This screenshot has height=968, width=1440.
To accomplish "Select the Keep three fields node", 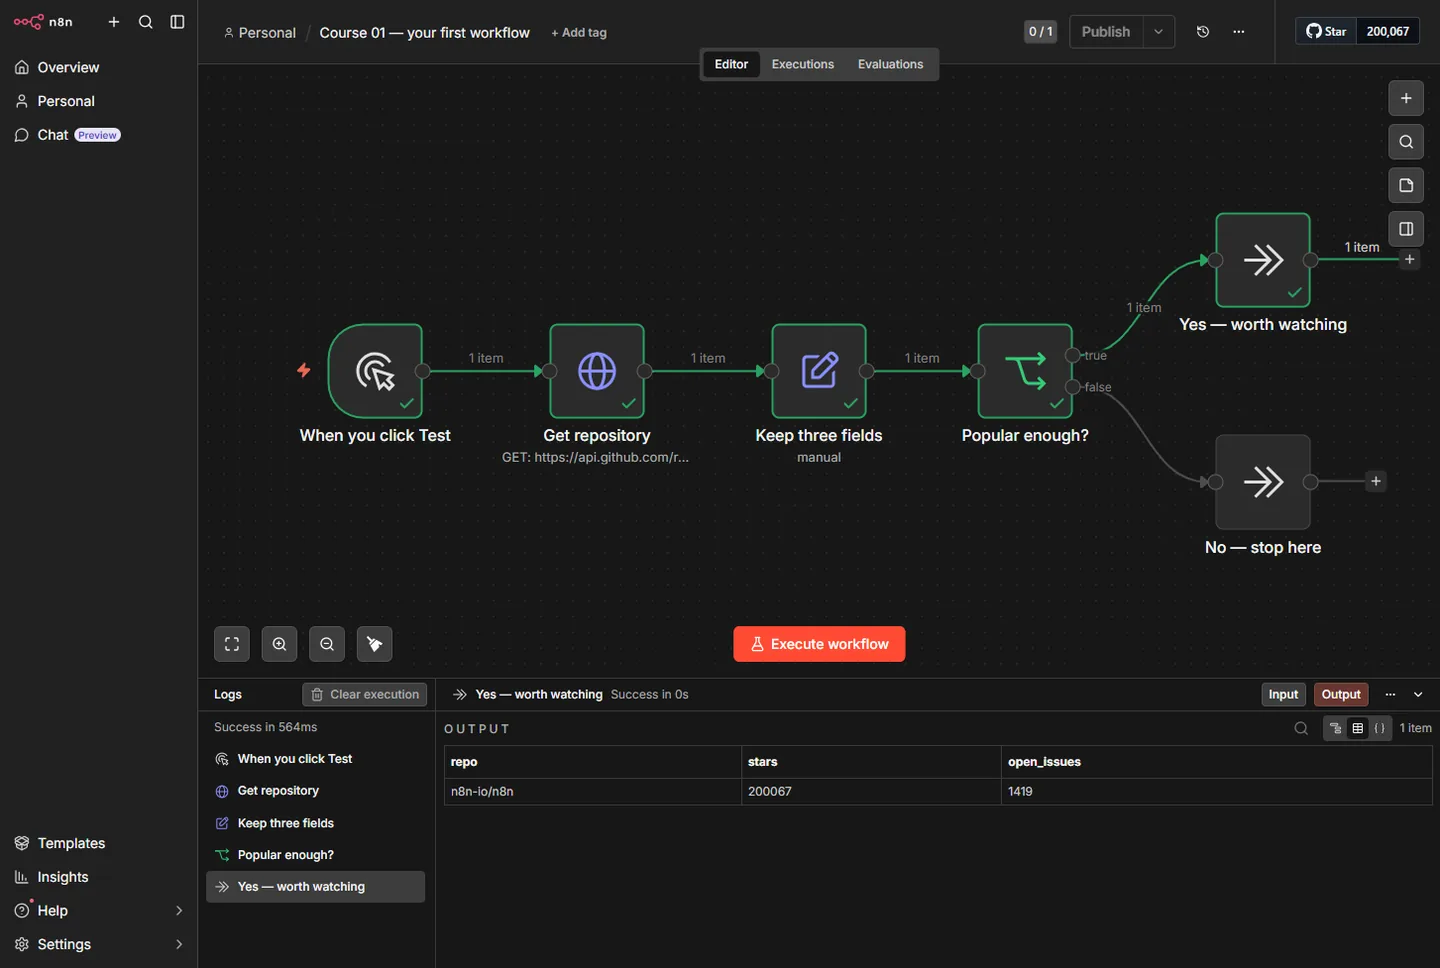I will click(819, 371).
